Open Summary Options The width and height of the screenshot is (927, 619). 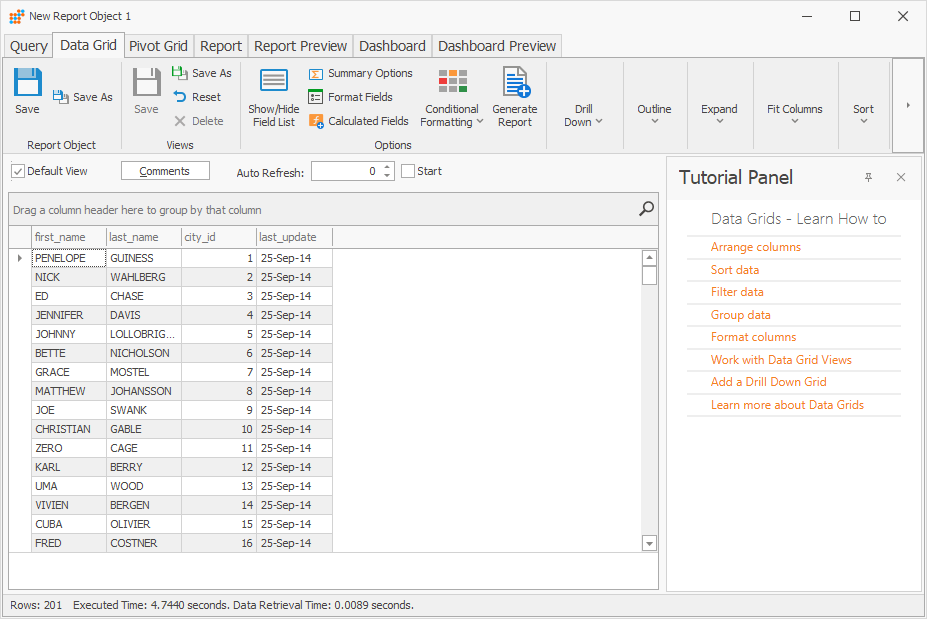pos(360,73)
